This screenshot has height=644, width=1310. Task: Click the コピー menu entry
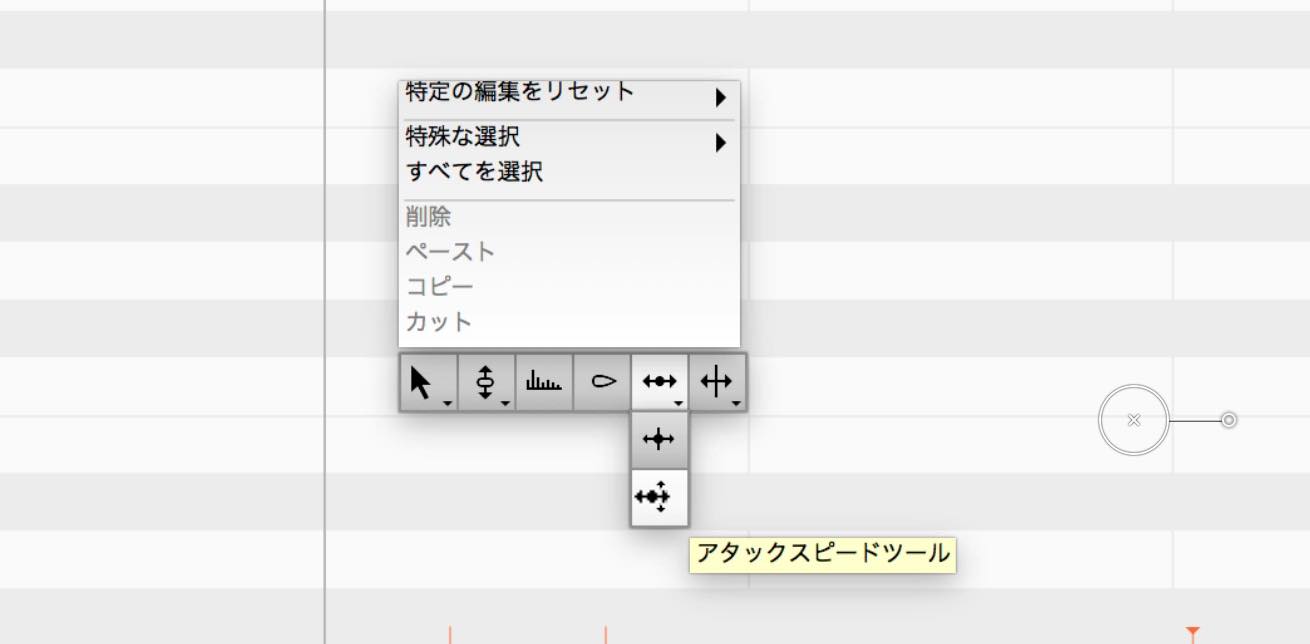569,287
